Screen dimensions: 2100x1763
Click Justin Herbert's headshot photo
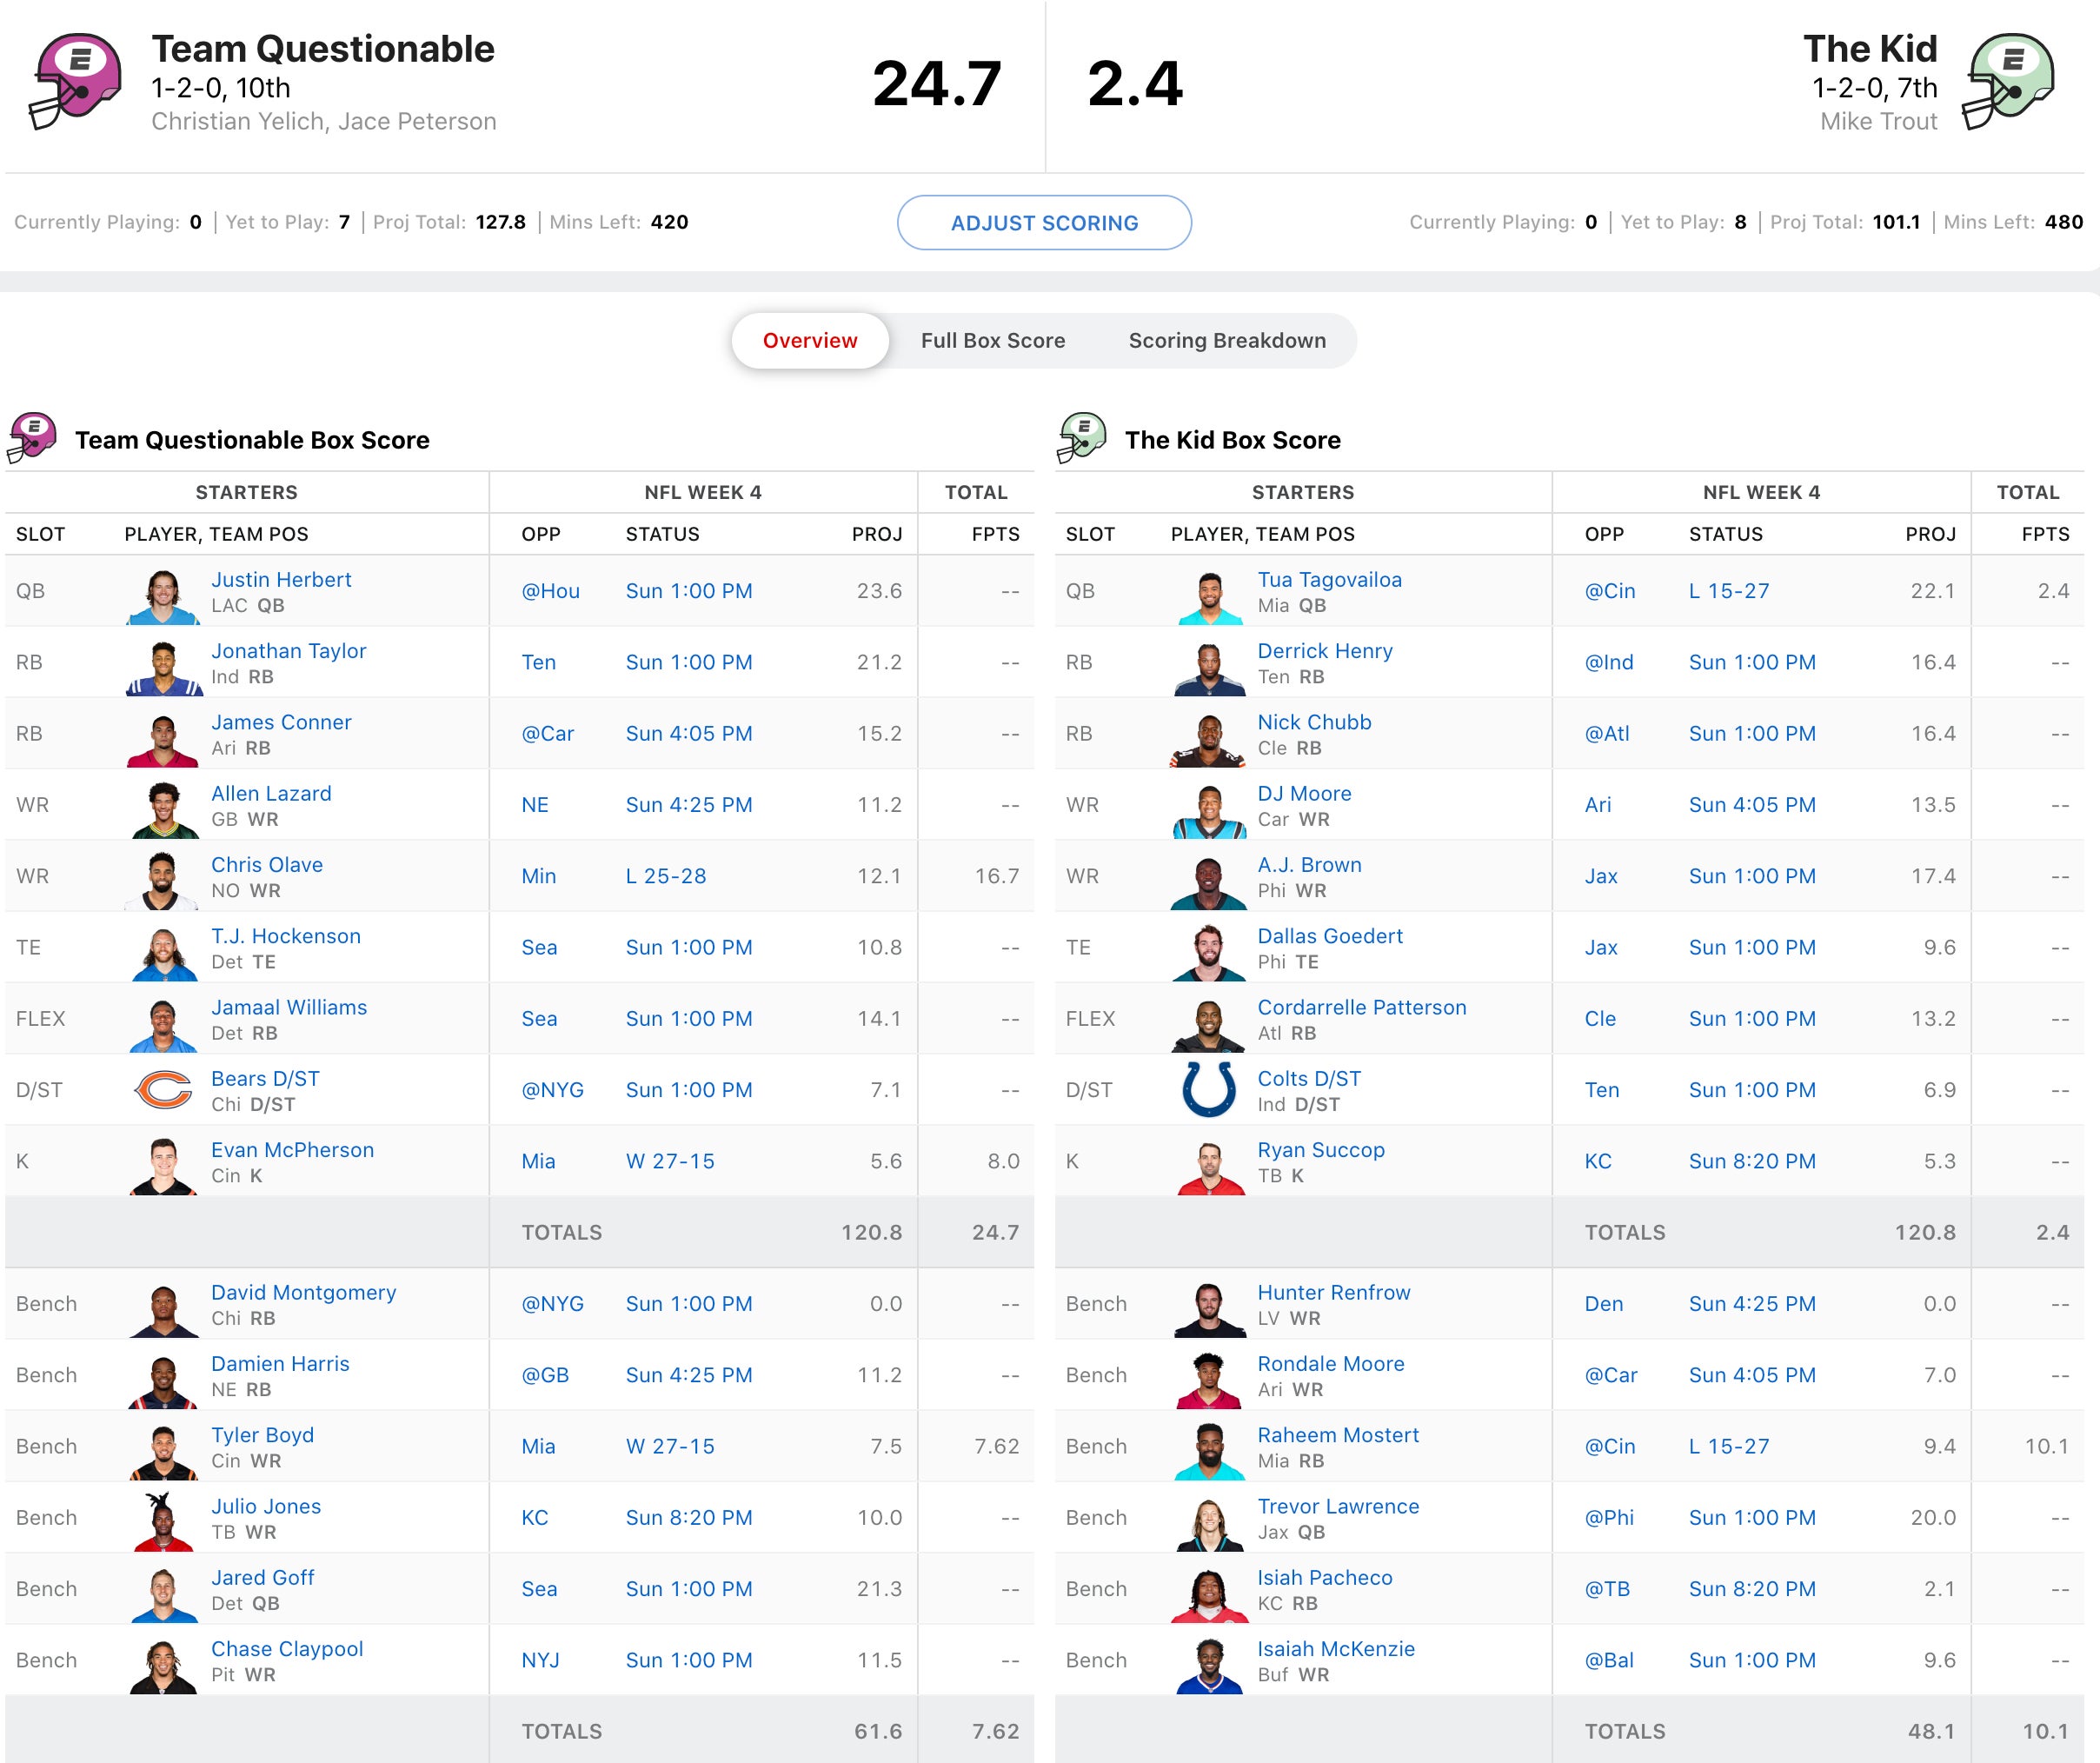click(x=163, y=596)
